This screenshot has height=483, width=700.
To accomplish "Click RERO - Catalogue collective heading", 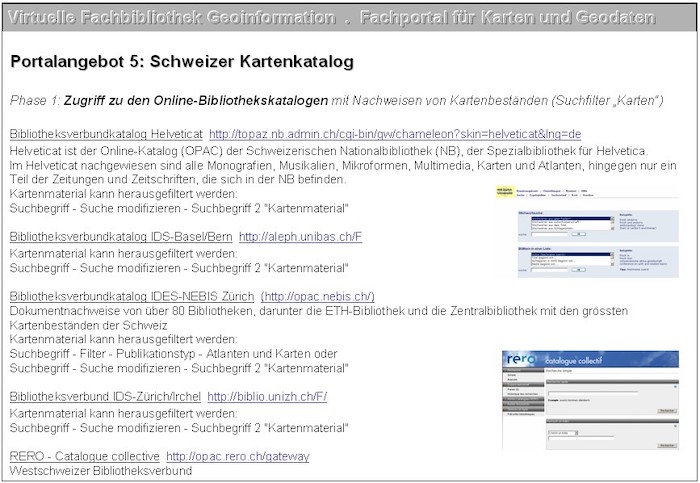I will [84, 456].
